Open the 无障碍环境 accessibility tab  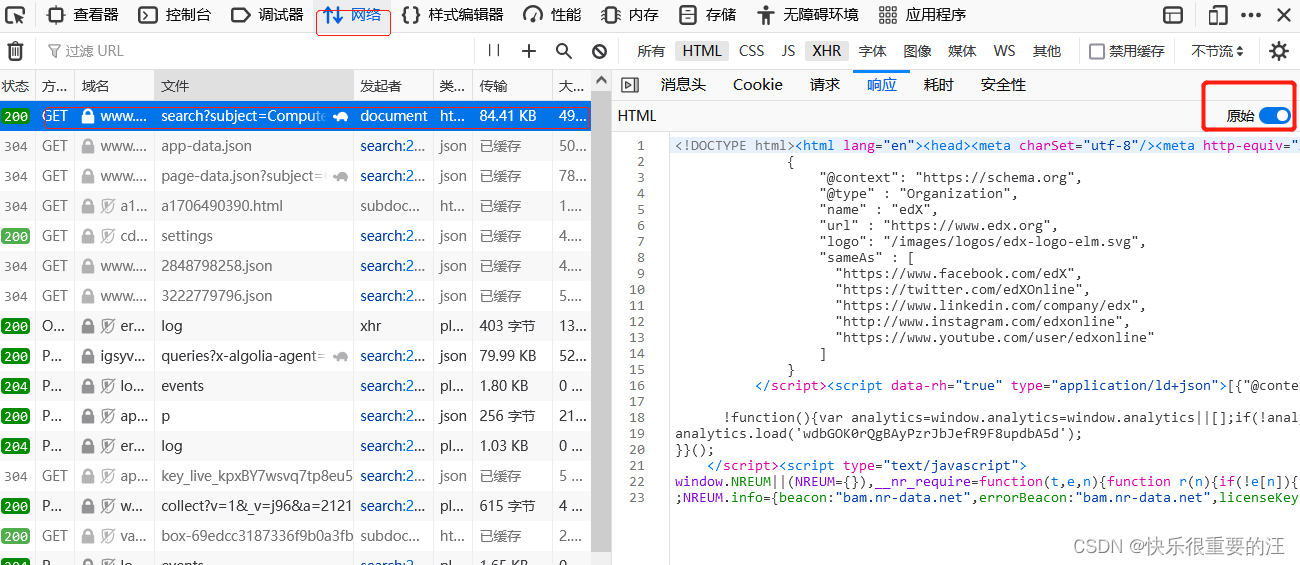807,15
